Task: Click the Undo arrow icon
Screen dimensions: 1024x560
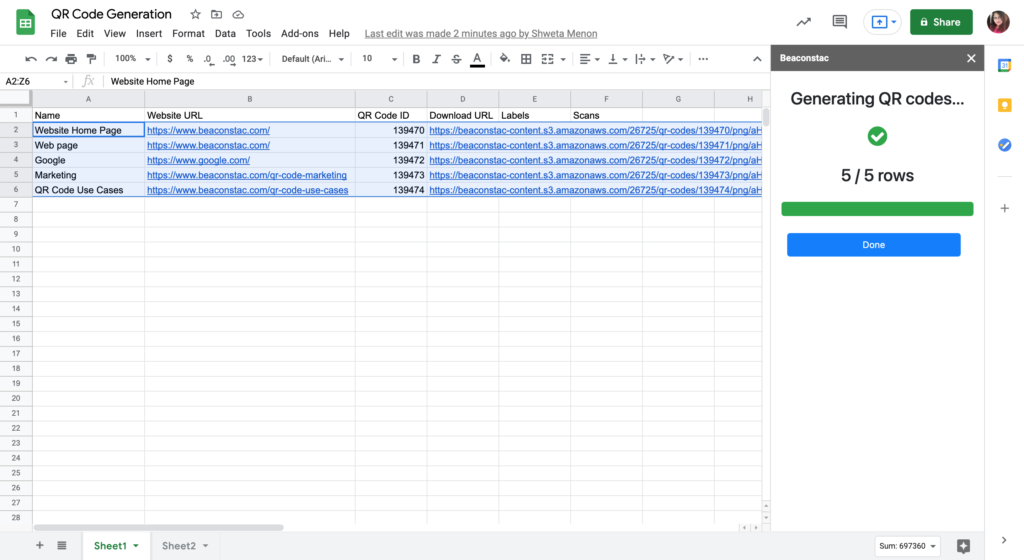Action: [x=31, y=59]
